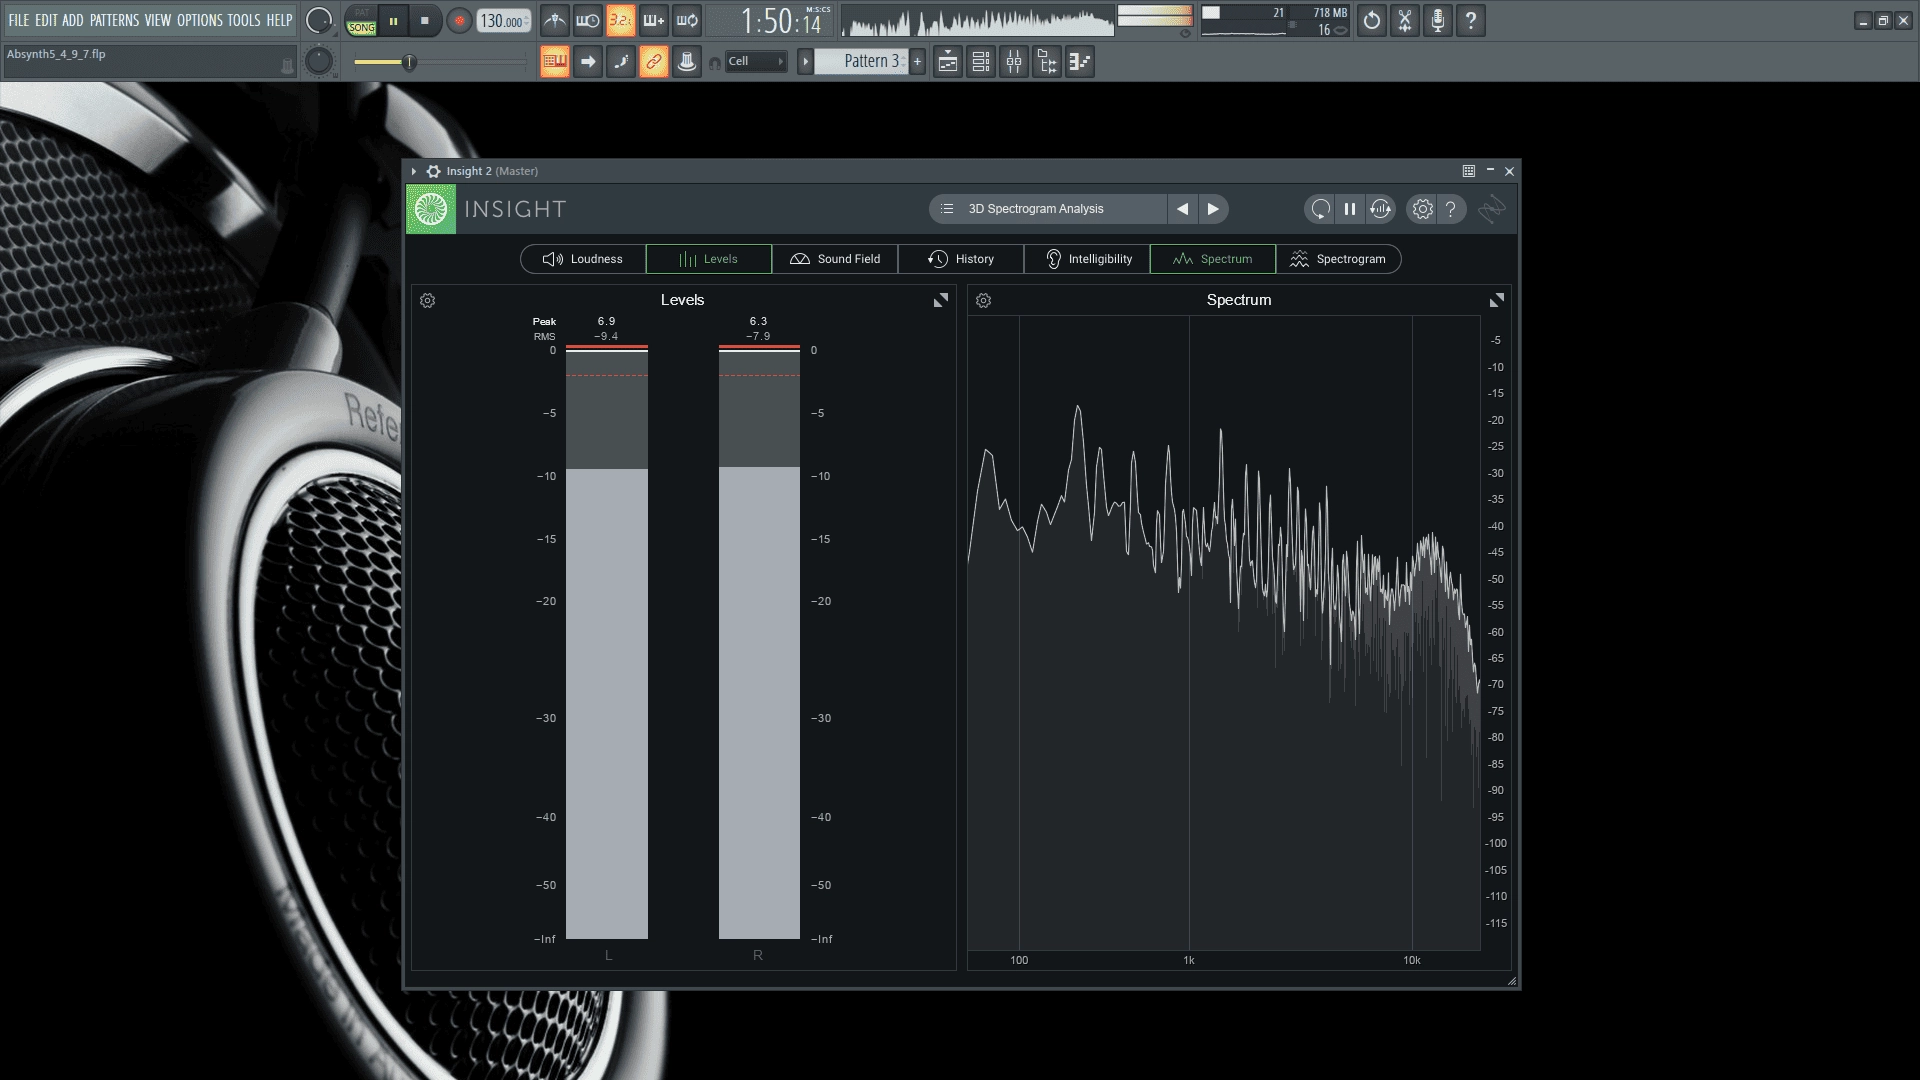
Task: Open the Mixer icon
Action: pos(1014,62)
